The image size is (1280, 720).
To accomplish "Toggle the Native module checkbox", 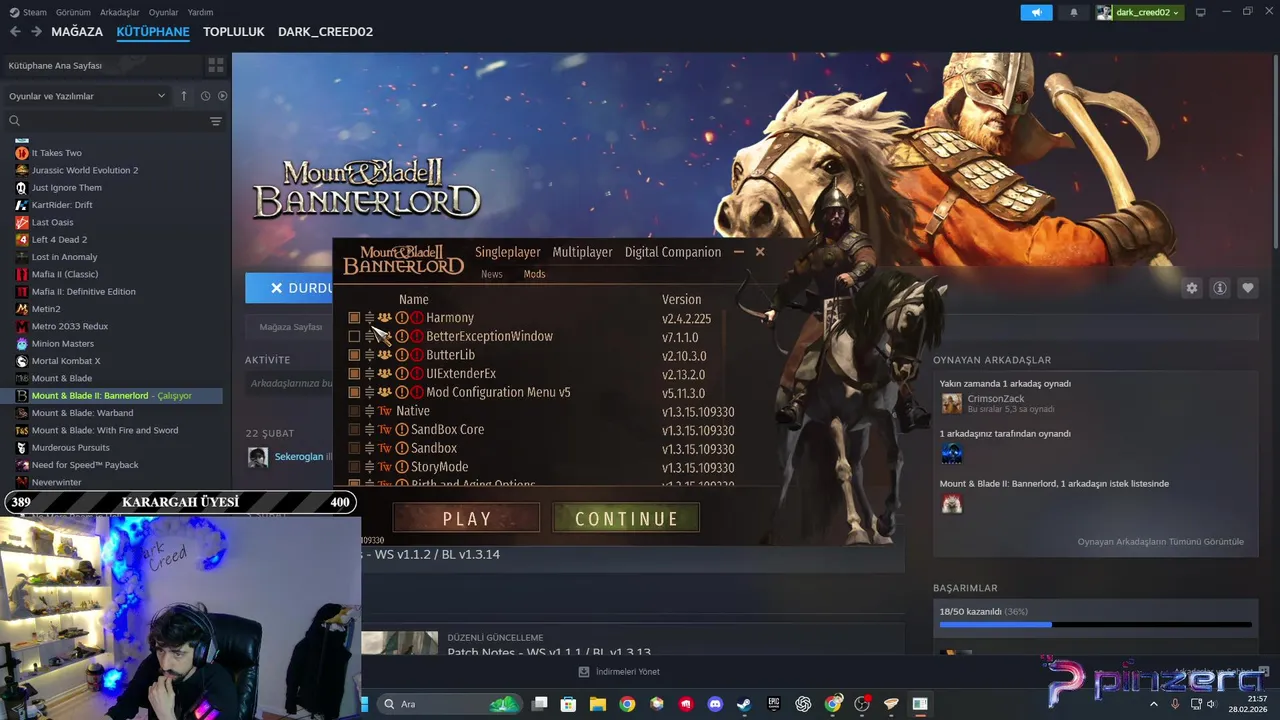I will [354, 411].
